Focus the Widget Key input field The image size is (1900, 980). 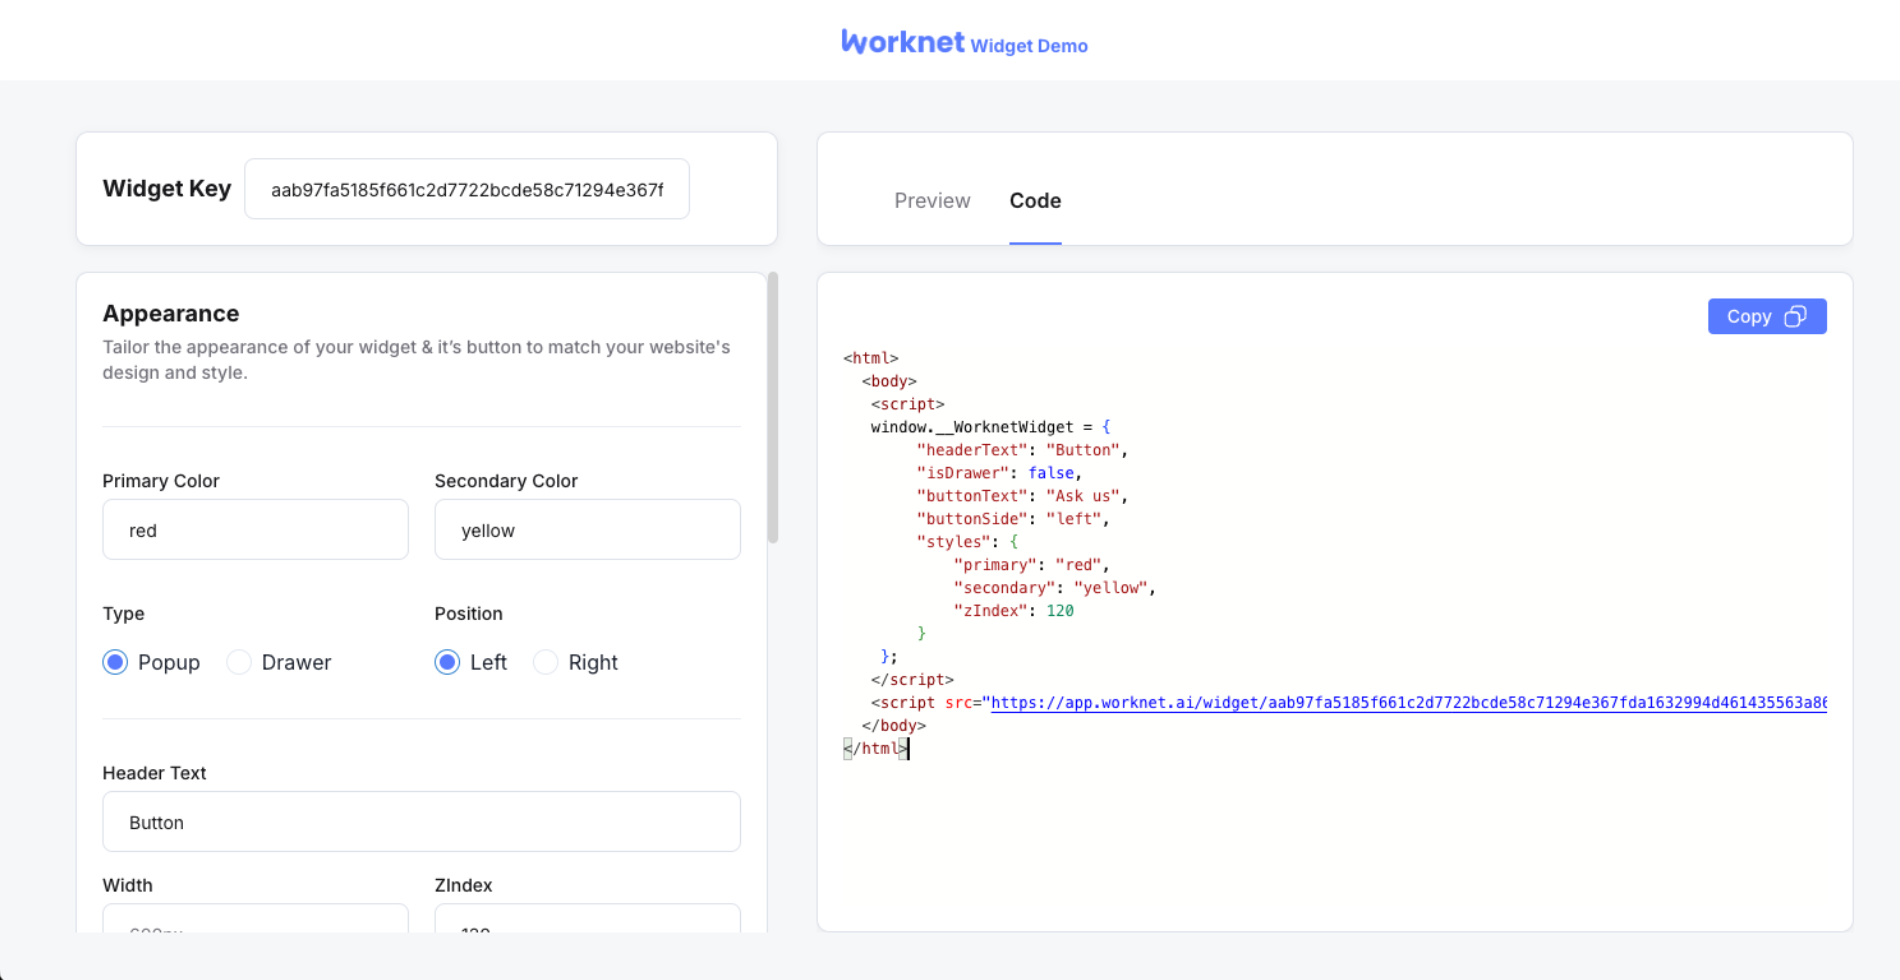click(x=466, y=190)
